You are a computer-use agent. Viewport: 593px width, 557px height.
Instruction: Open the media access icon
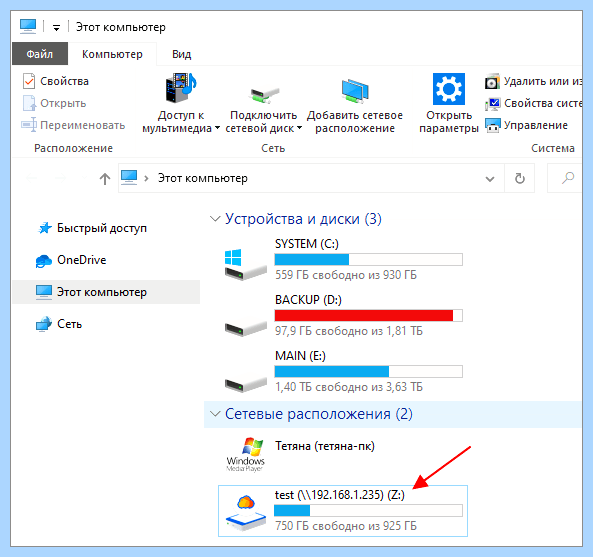coord(180,88)
